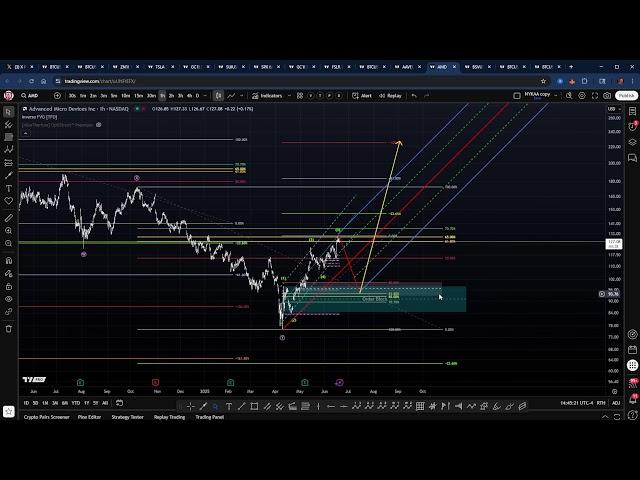Open the candlestick chart type selector
Image resolution: width=640 pixels, height=480 pixels.
click(x=218, y=96)
